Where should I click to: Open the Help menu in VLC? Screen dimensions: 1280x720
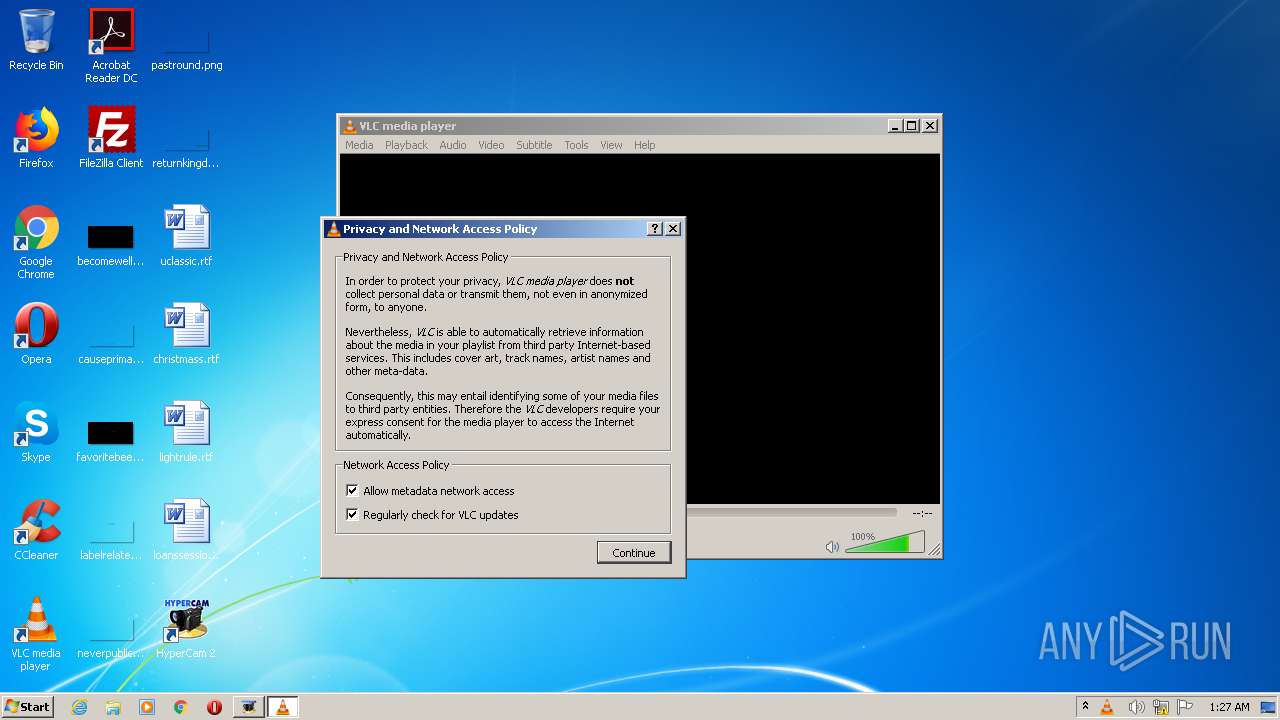[x=645, y=145]
